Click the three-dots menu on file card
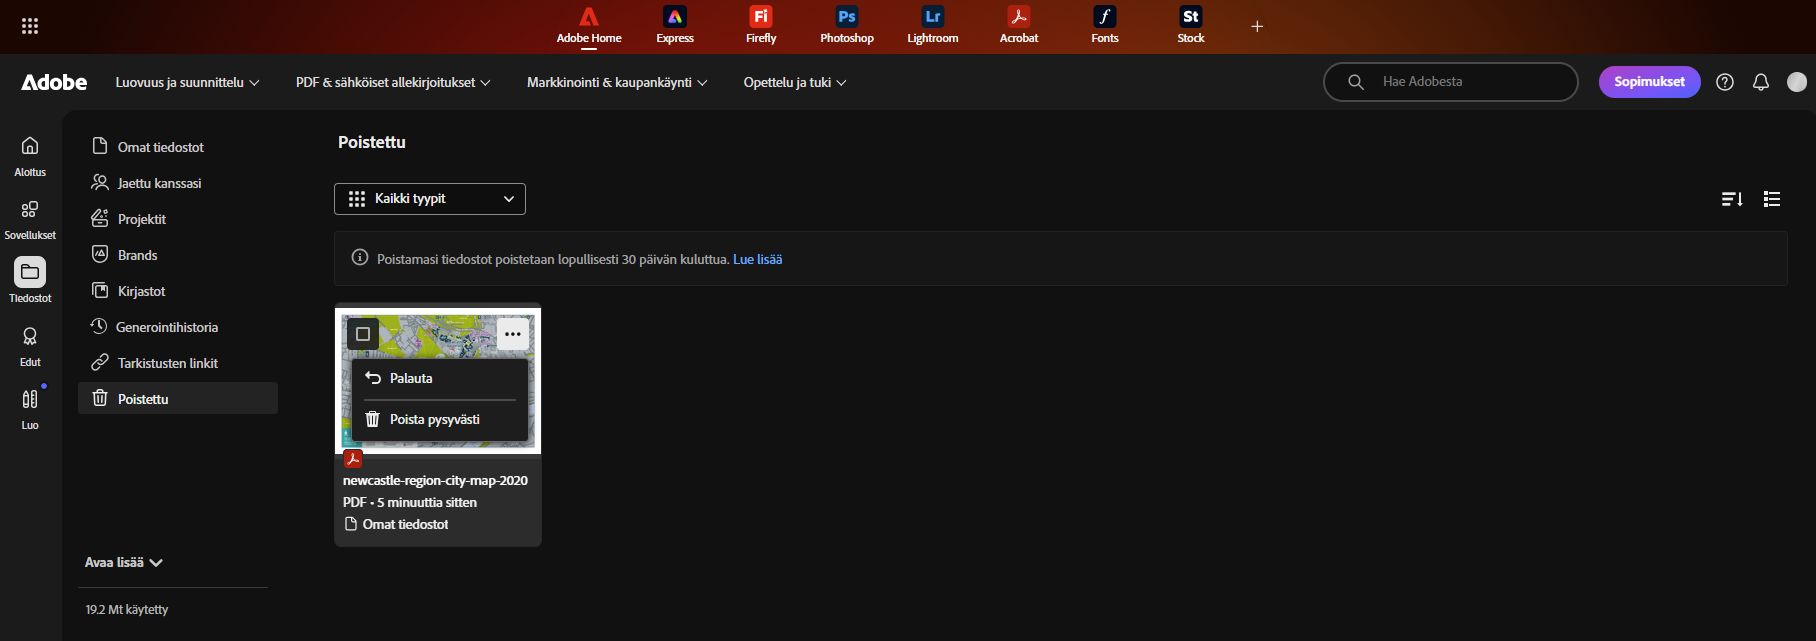1816x641 pixels. click(x=513, y=334)
